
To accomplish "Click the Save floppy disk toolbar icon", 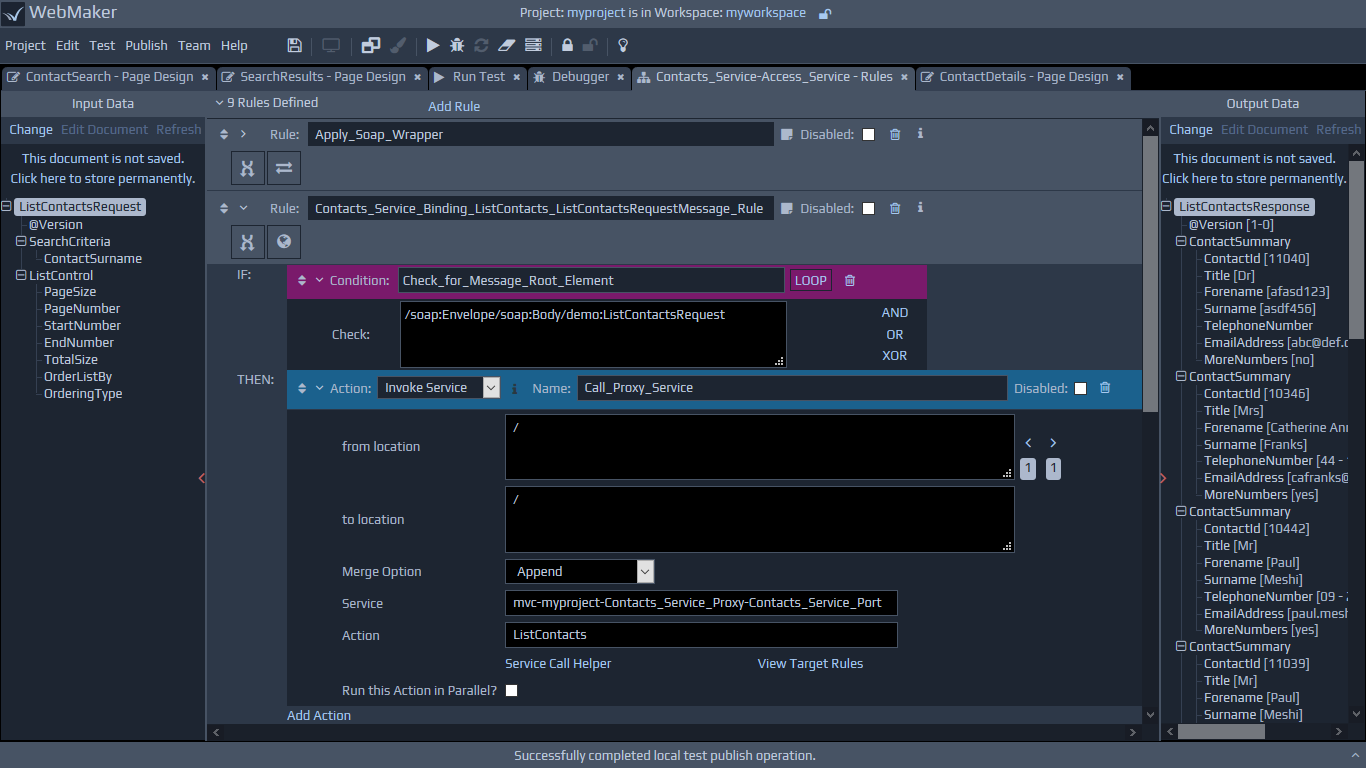I will tap(294, 45).
